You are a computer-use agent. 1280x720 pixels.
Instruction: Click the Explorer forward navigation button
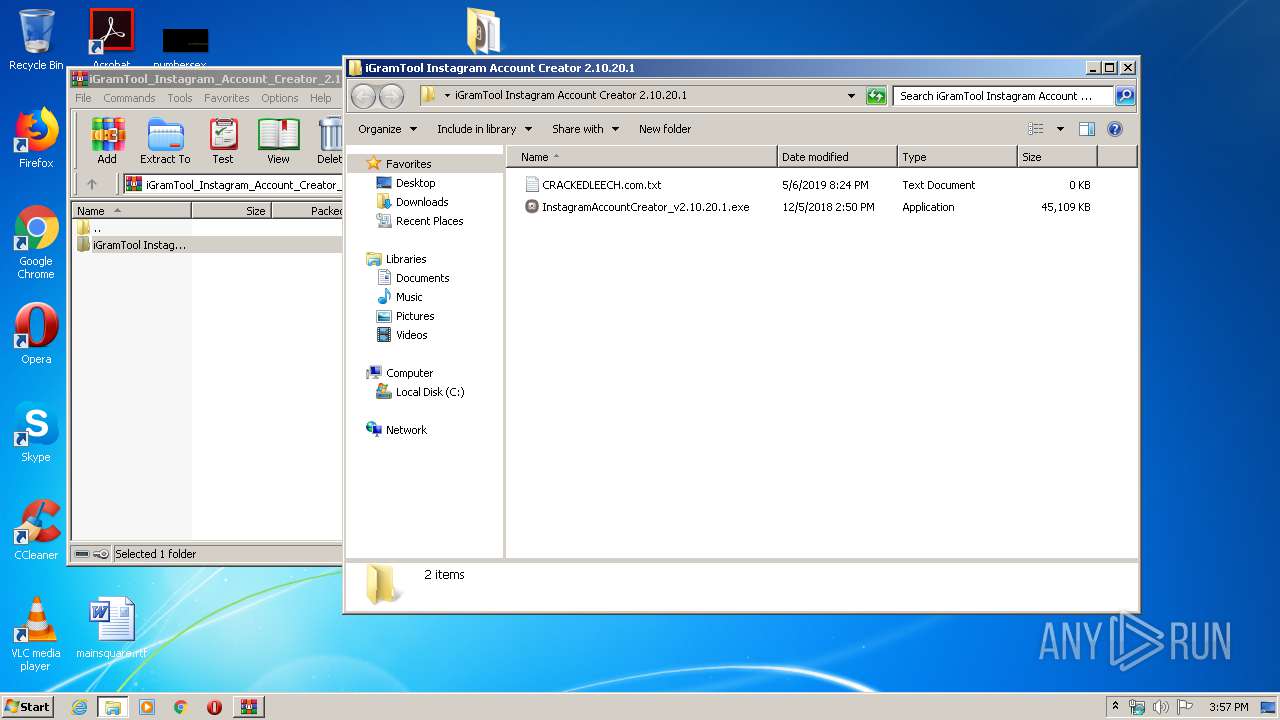[x=391, y=96]
